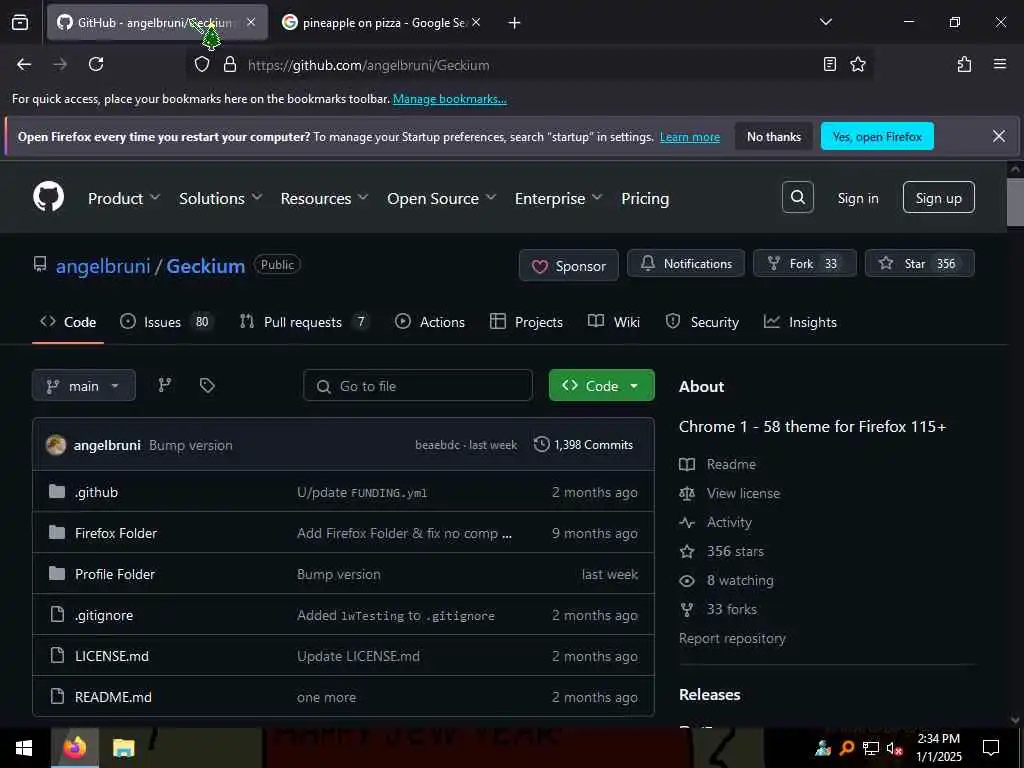Open the Windows notification center
This screenshot has height=768, width=1024.
[991, 748]
